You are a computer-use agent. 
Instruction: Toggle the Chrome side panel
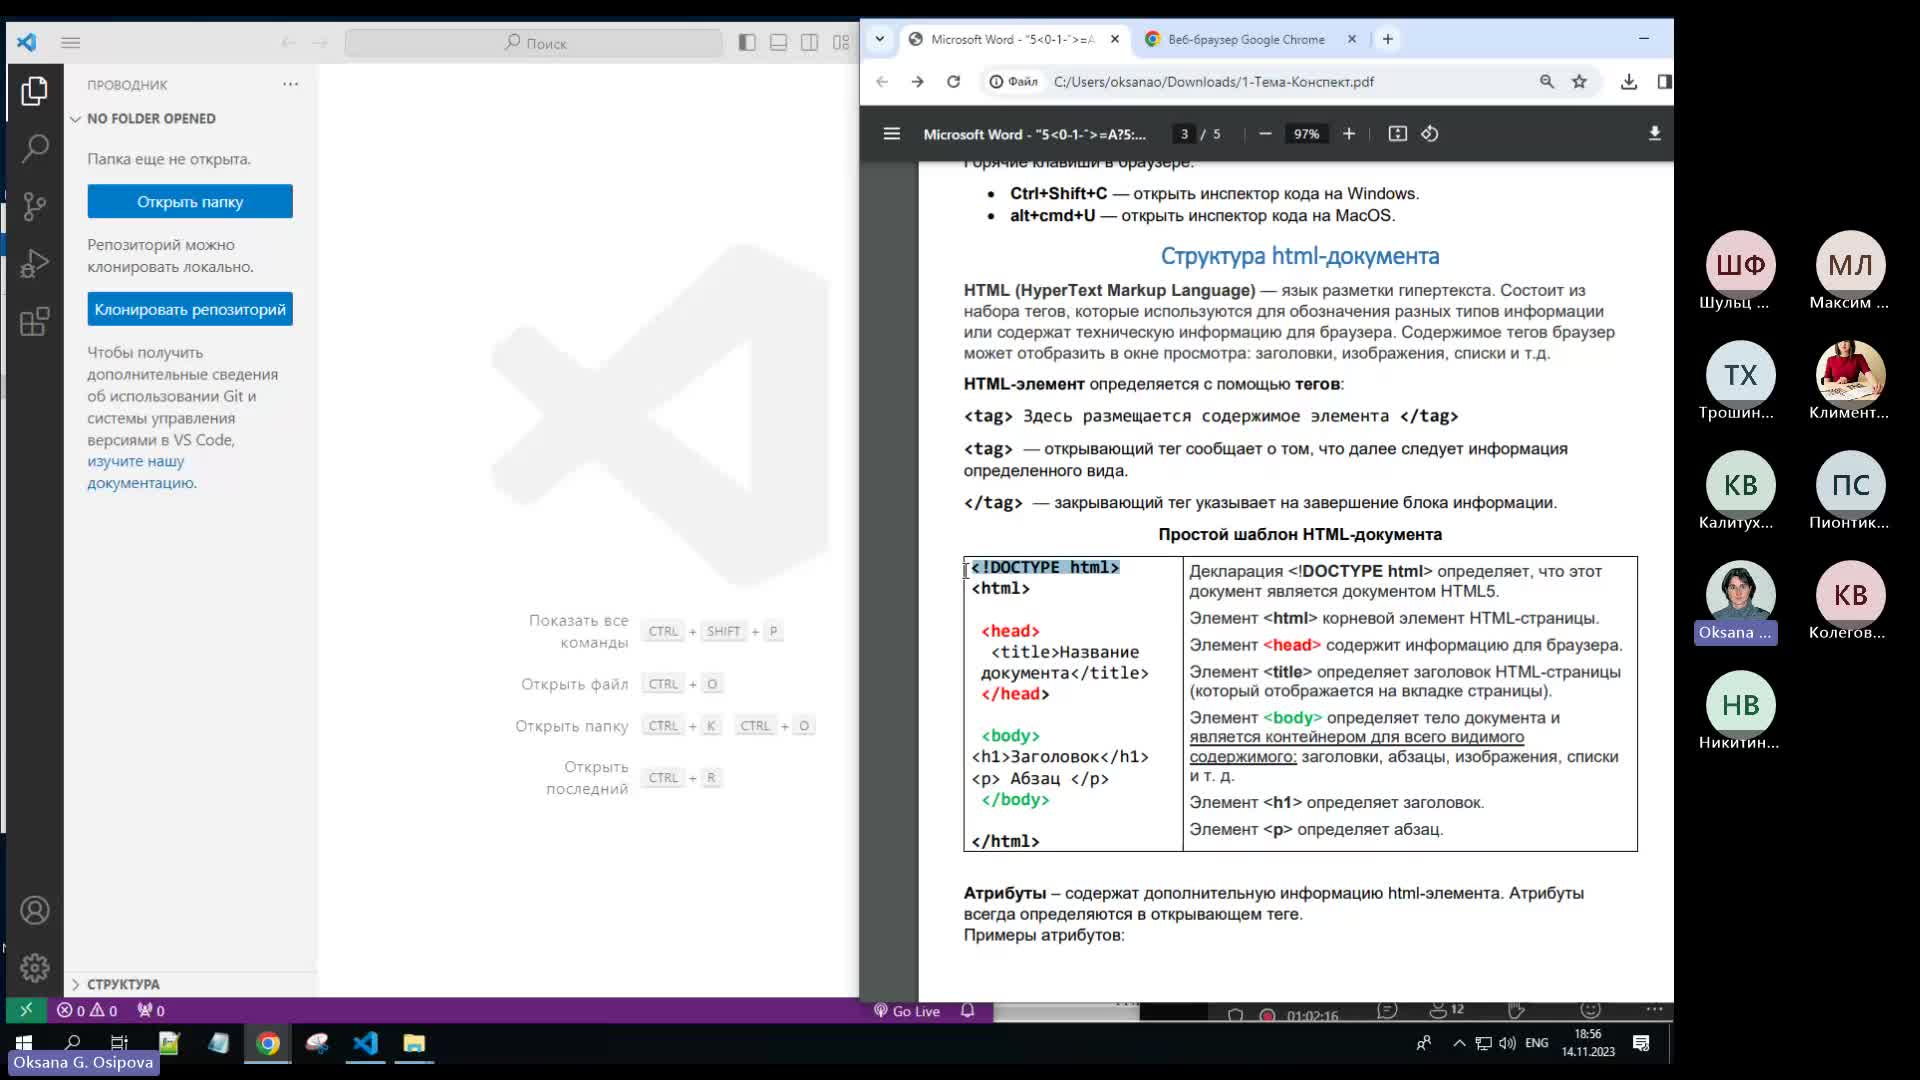(1664, 82)
